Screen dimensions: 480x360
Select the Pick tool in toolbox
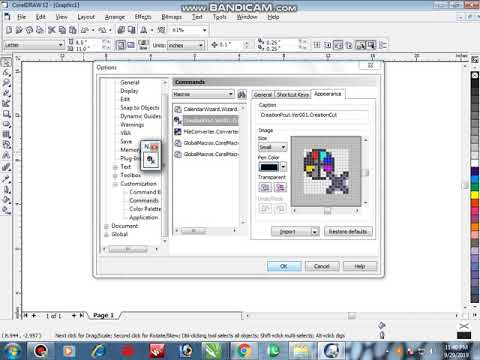6,62
